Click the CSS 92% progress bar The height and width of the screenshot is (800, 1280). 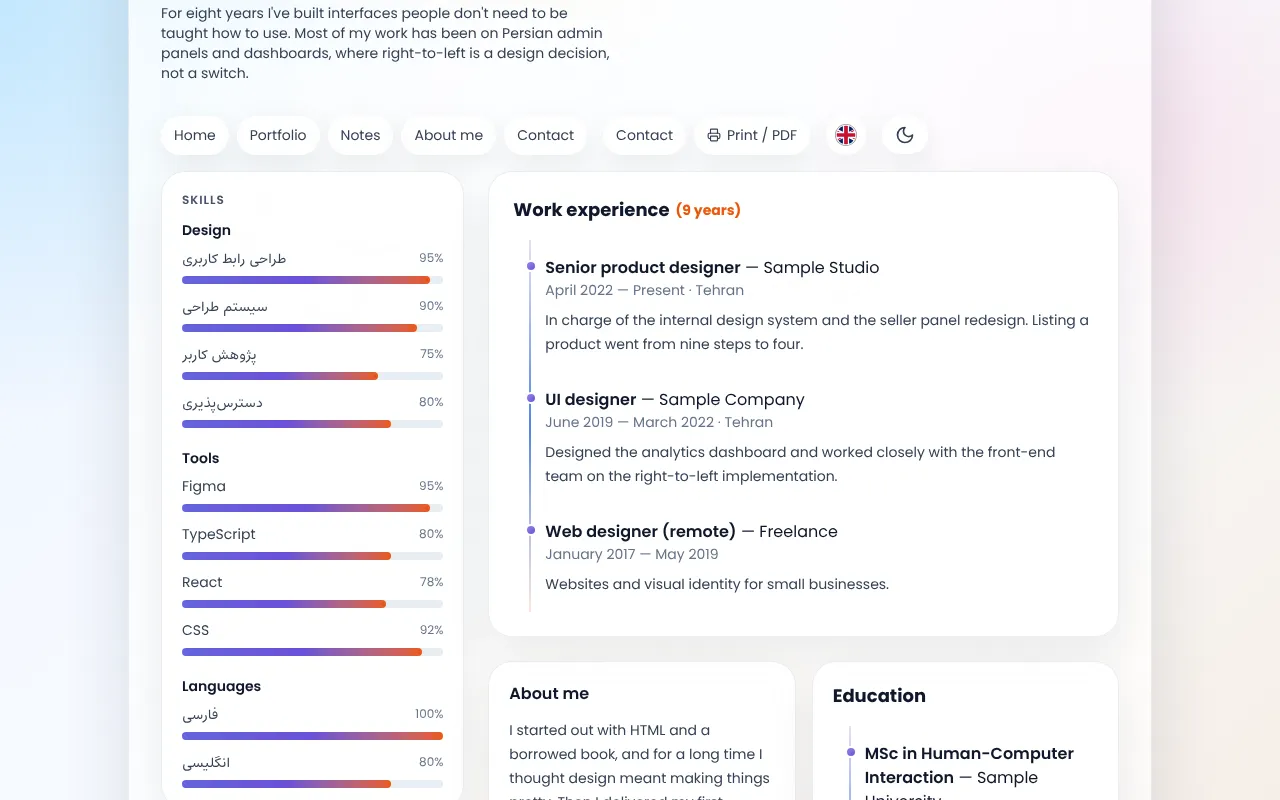tap(312, 652)
